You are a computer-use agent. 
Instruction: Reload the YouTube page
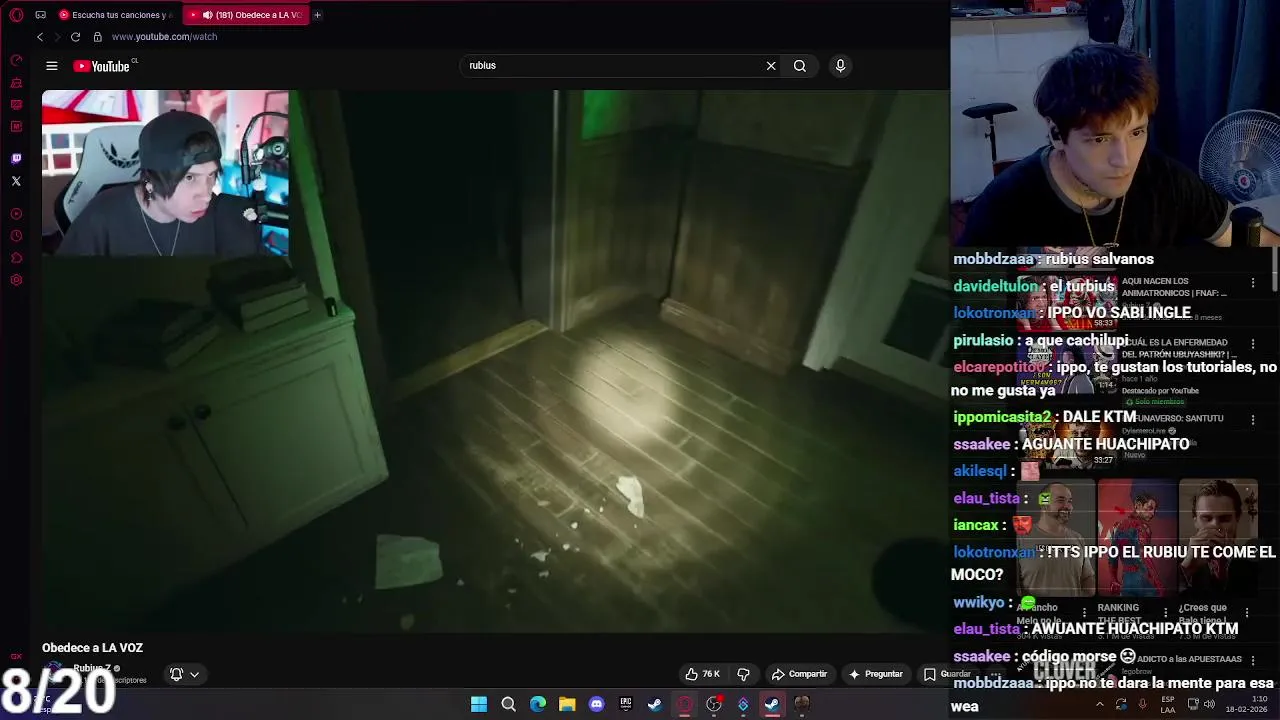75,37
